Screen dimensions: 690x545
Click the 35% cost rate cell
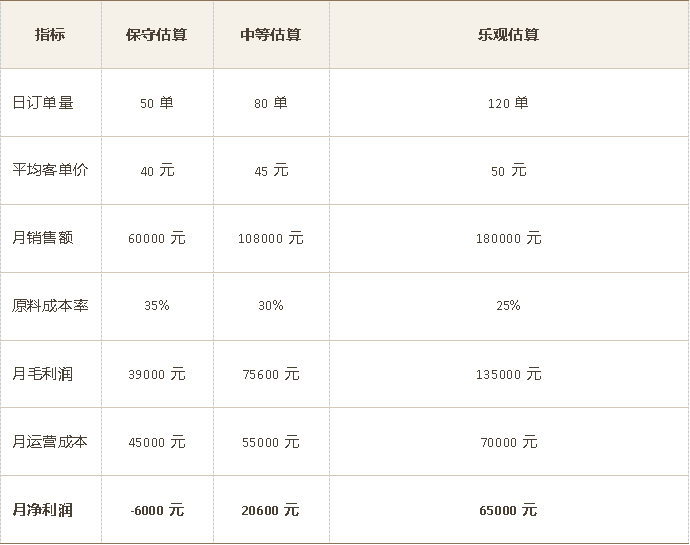(157, 306)
